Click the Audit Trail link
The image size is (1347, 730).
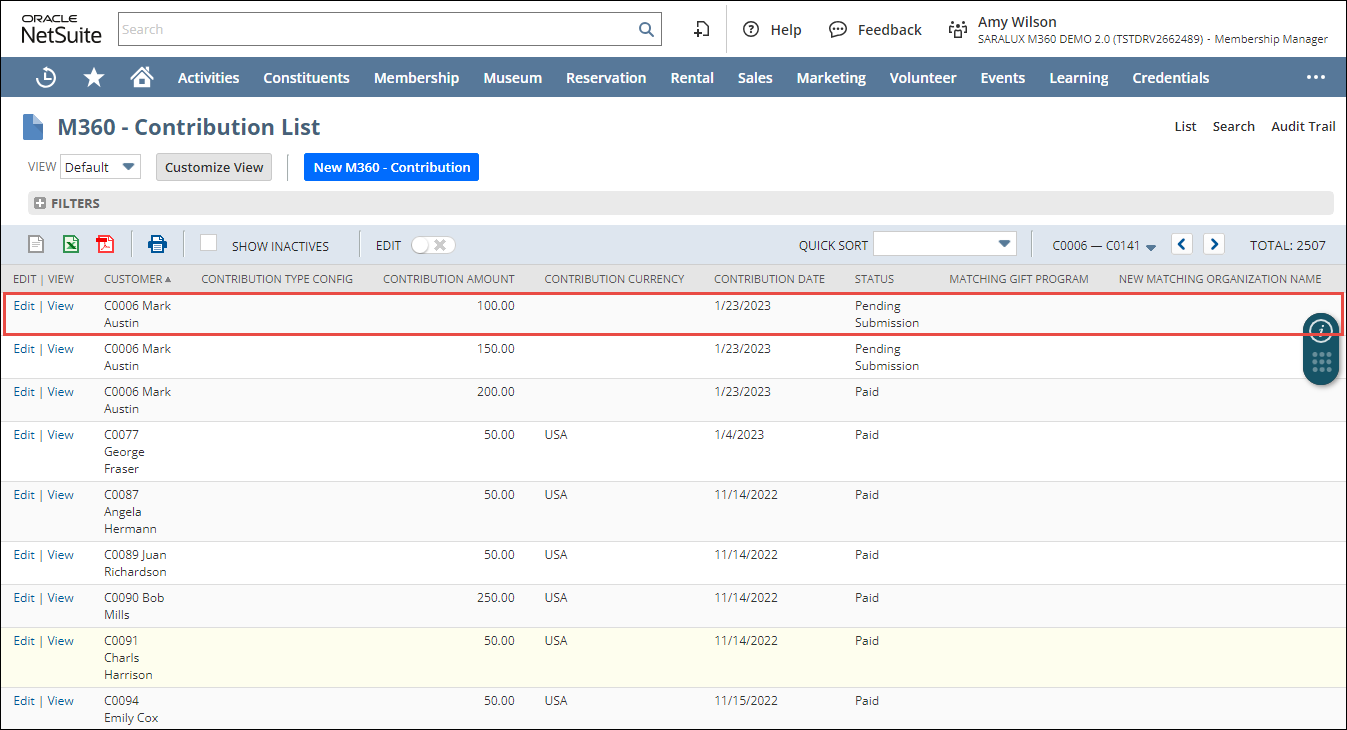coord(1302,126)
